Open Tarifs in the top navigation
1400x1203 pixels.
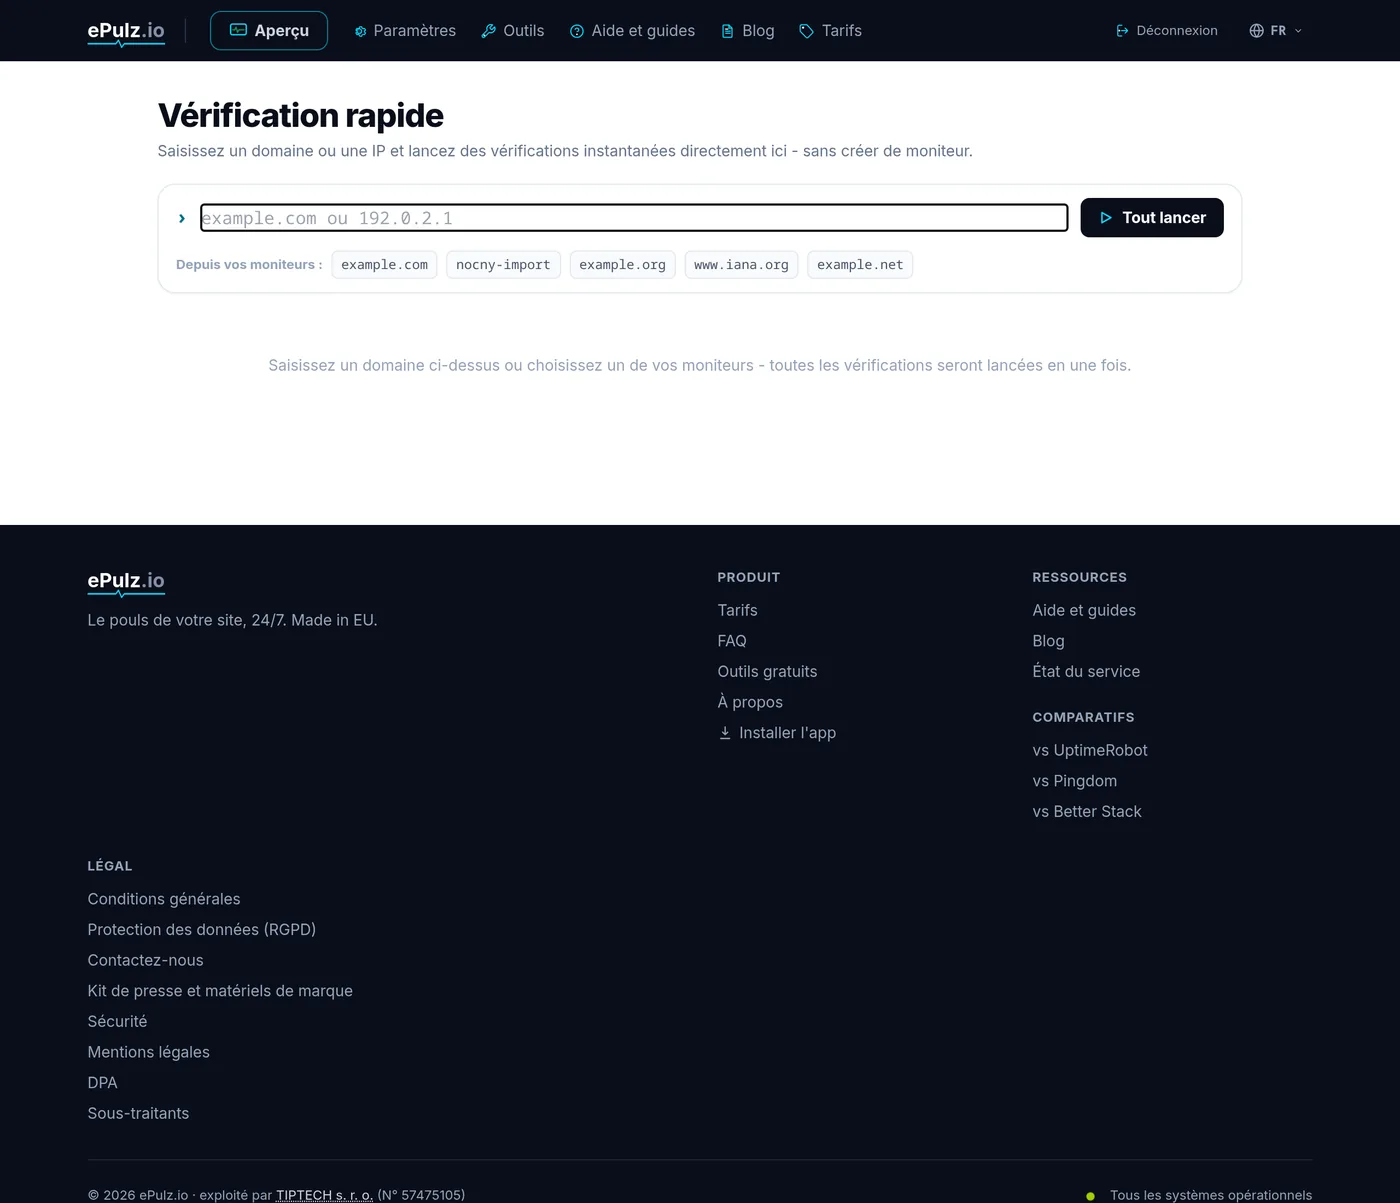(x=831, y=31)
